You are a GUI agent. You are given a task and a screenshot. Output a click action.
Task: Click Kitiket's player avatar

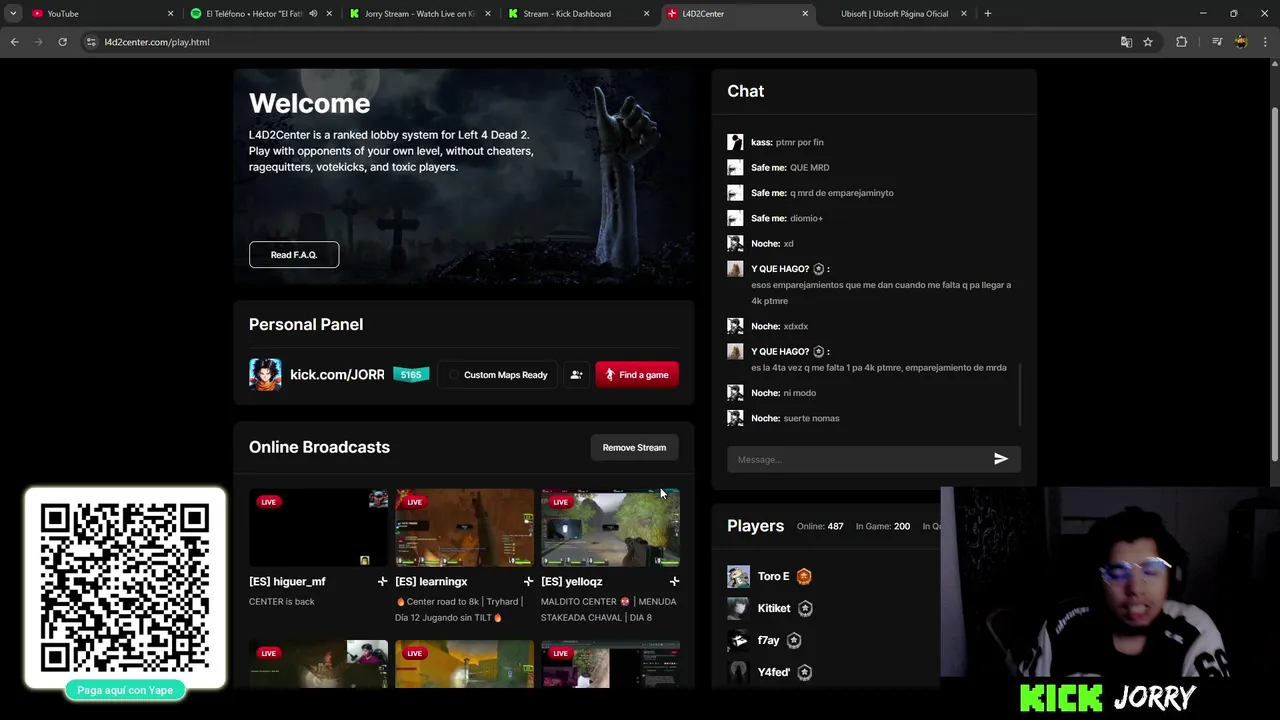click(738, 608)
